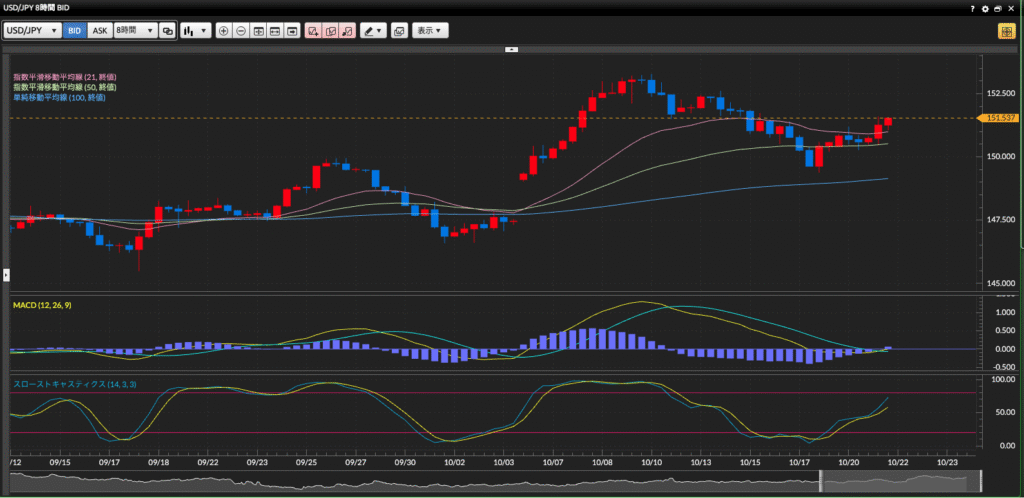
Task: Open the 表示 display menu
Action: [431, 31]
